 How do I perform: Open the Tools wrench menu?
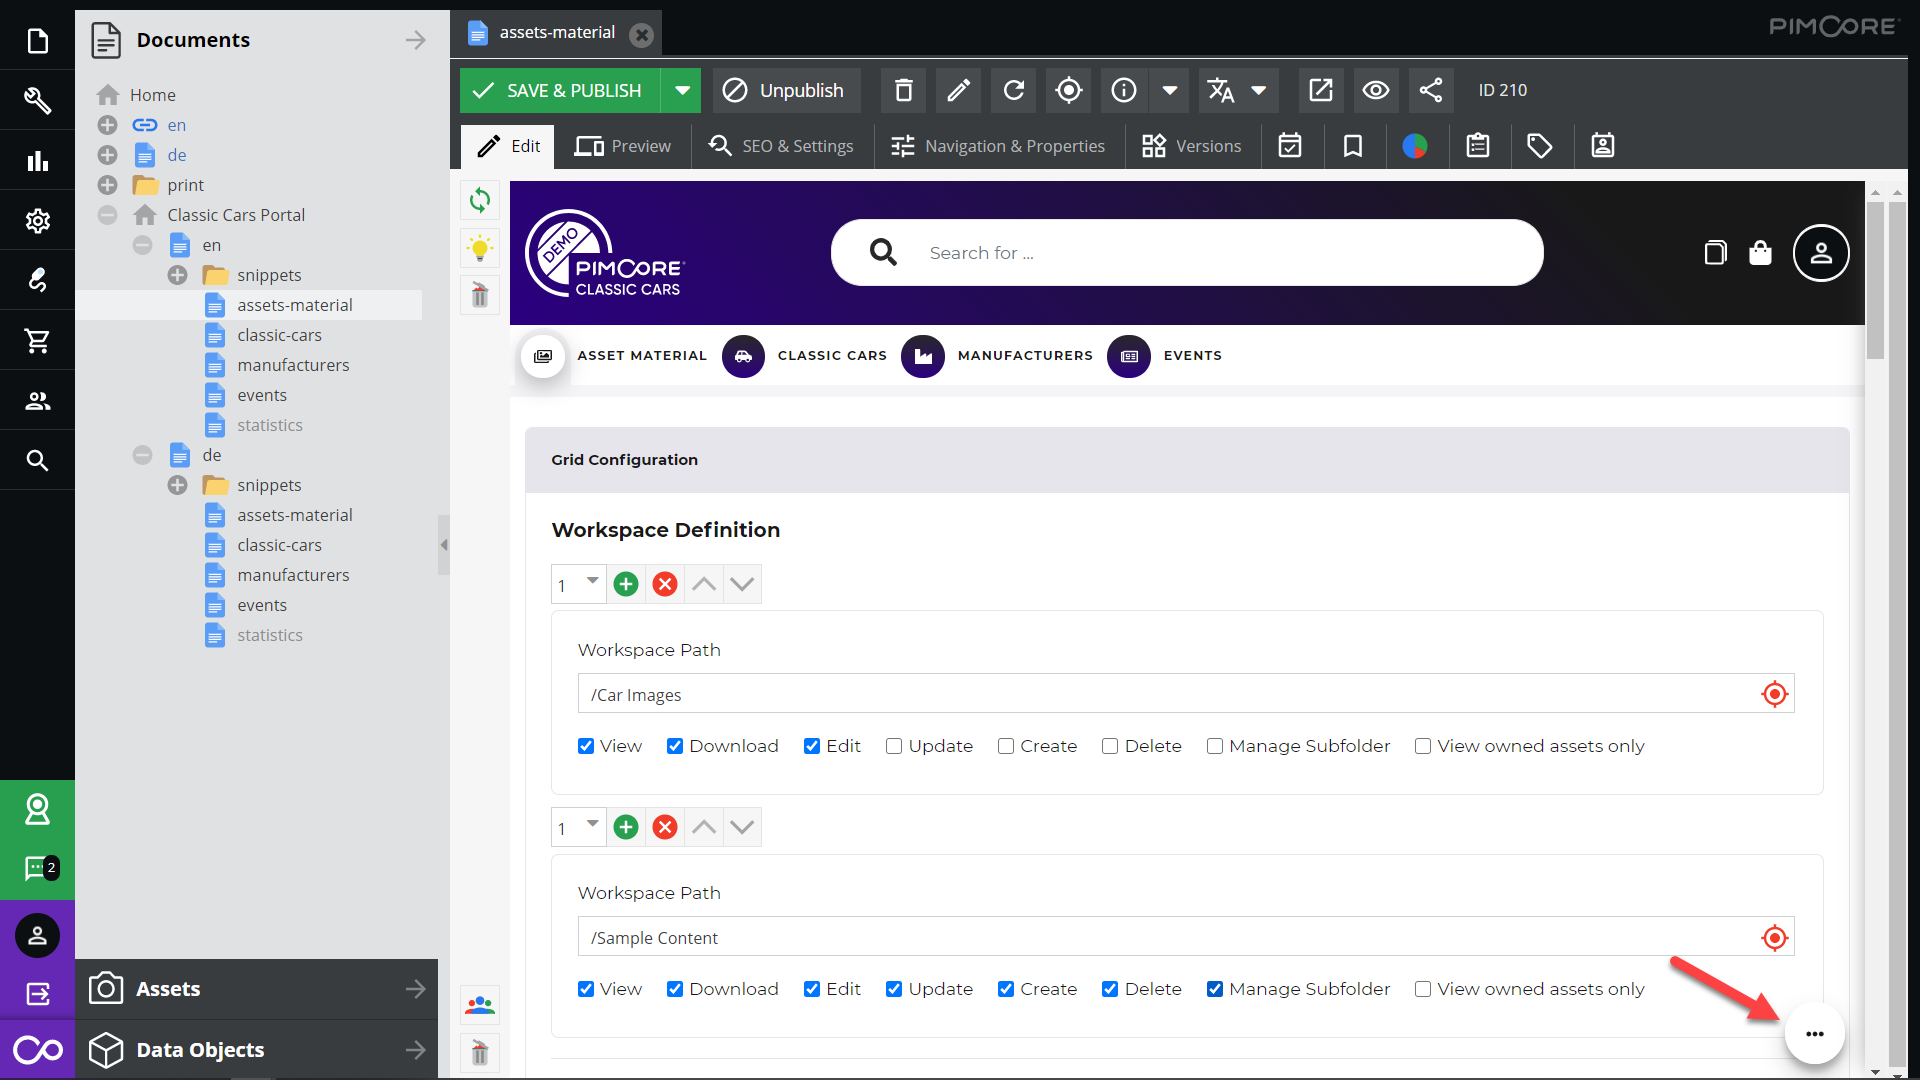tap(37, 100)
